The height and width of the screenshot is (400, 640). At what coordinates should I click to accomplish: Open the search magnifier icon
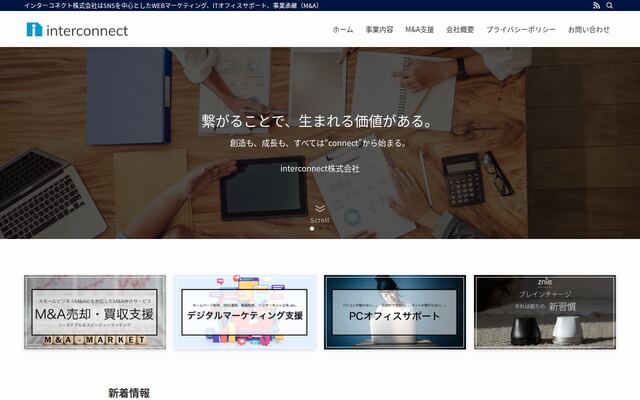[609, 5]
